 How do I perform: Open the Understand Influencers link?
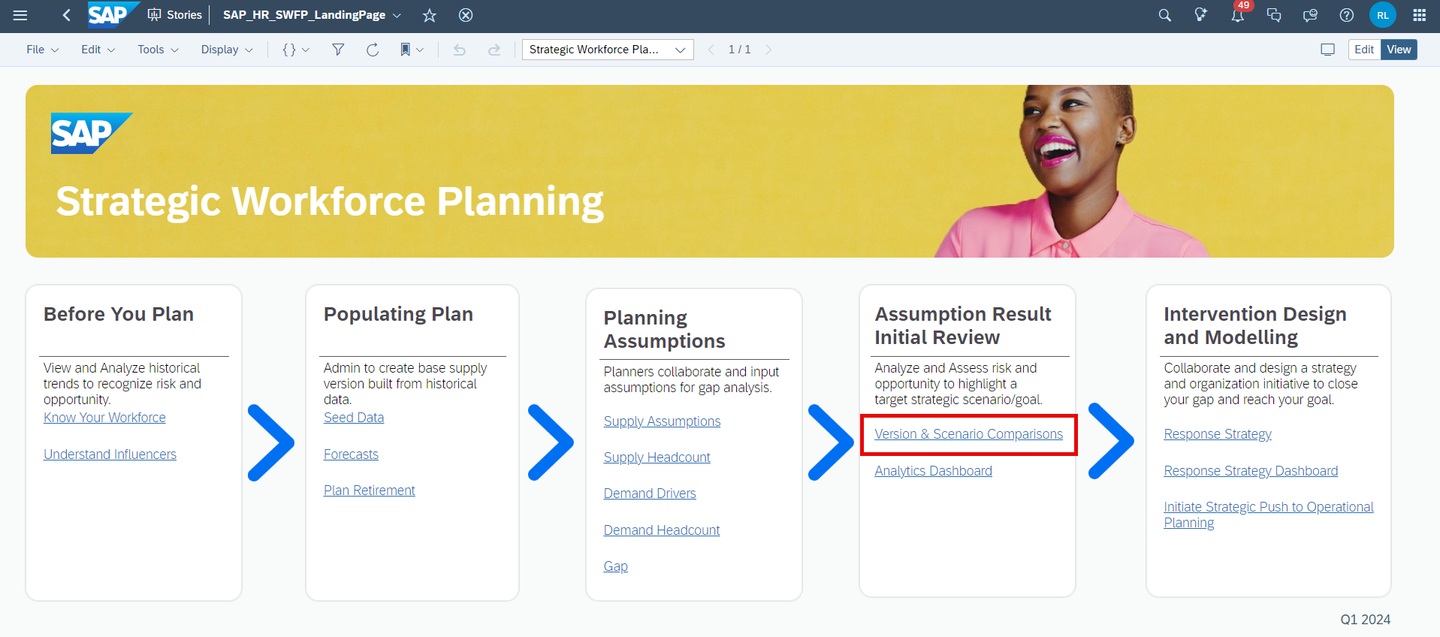tap(110, 454)
